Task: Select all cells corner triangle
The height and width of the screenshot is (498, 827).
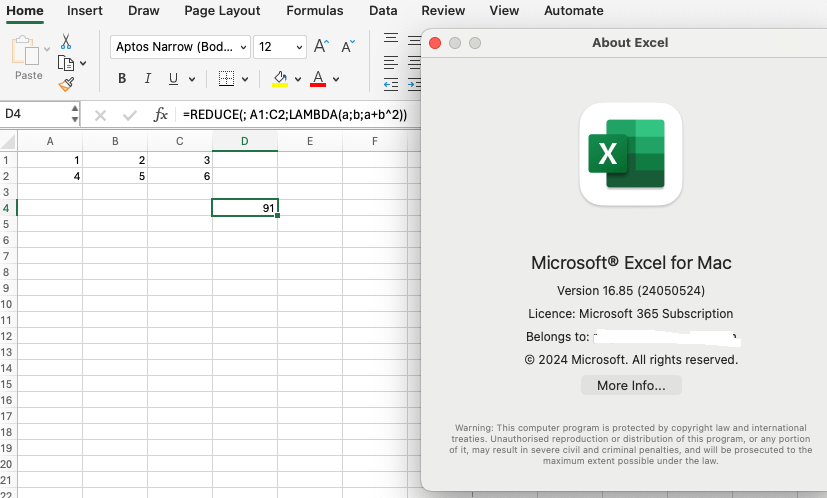Action: pyautogui.click(x=7, y=141)
